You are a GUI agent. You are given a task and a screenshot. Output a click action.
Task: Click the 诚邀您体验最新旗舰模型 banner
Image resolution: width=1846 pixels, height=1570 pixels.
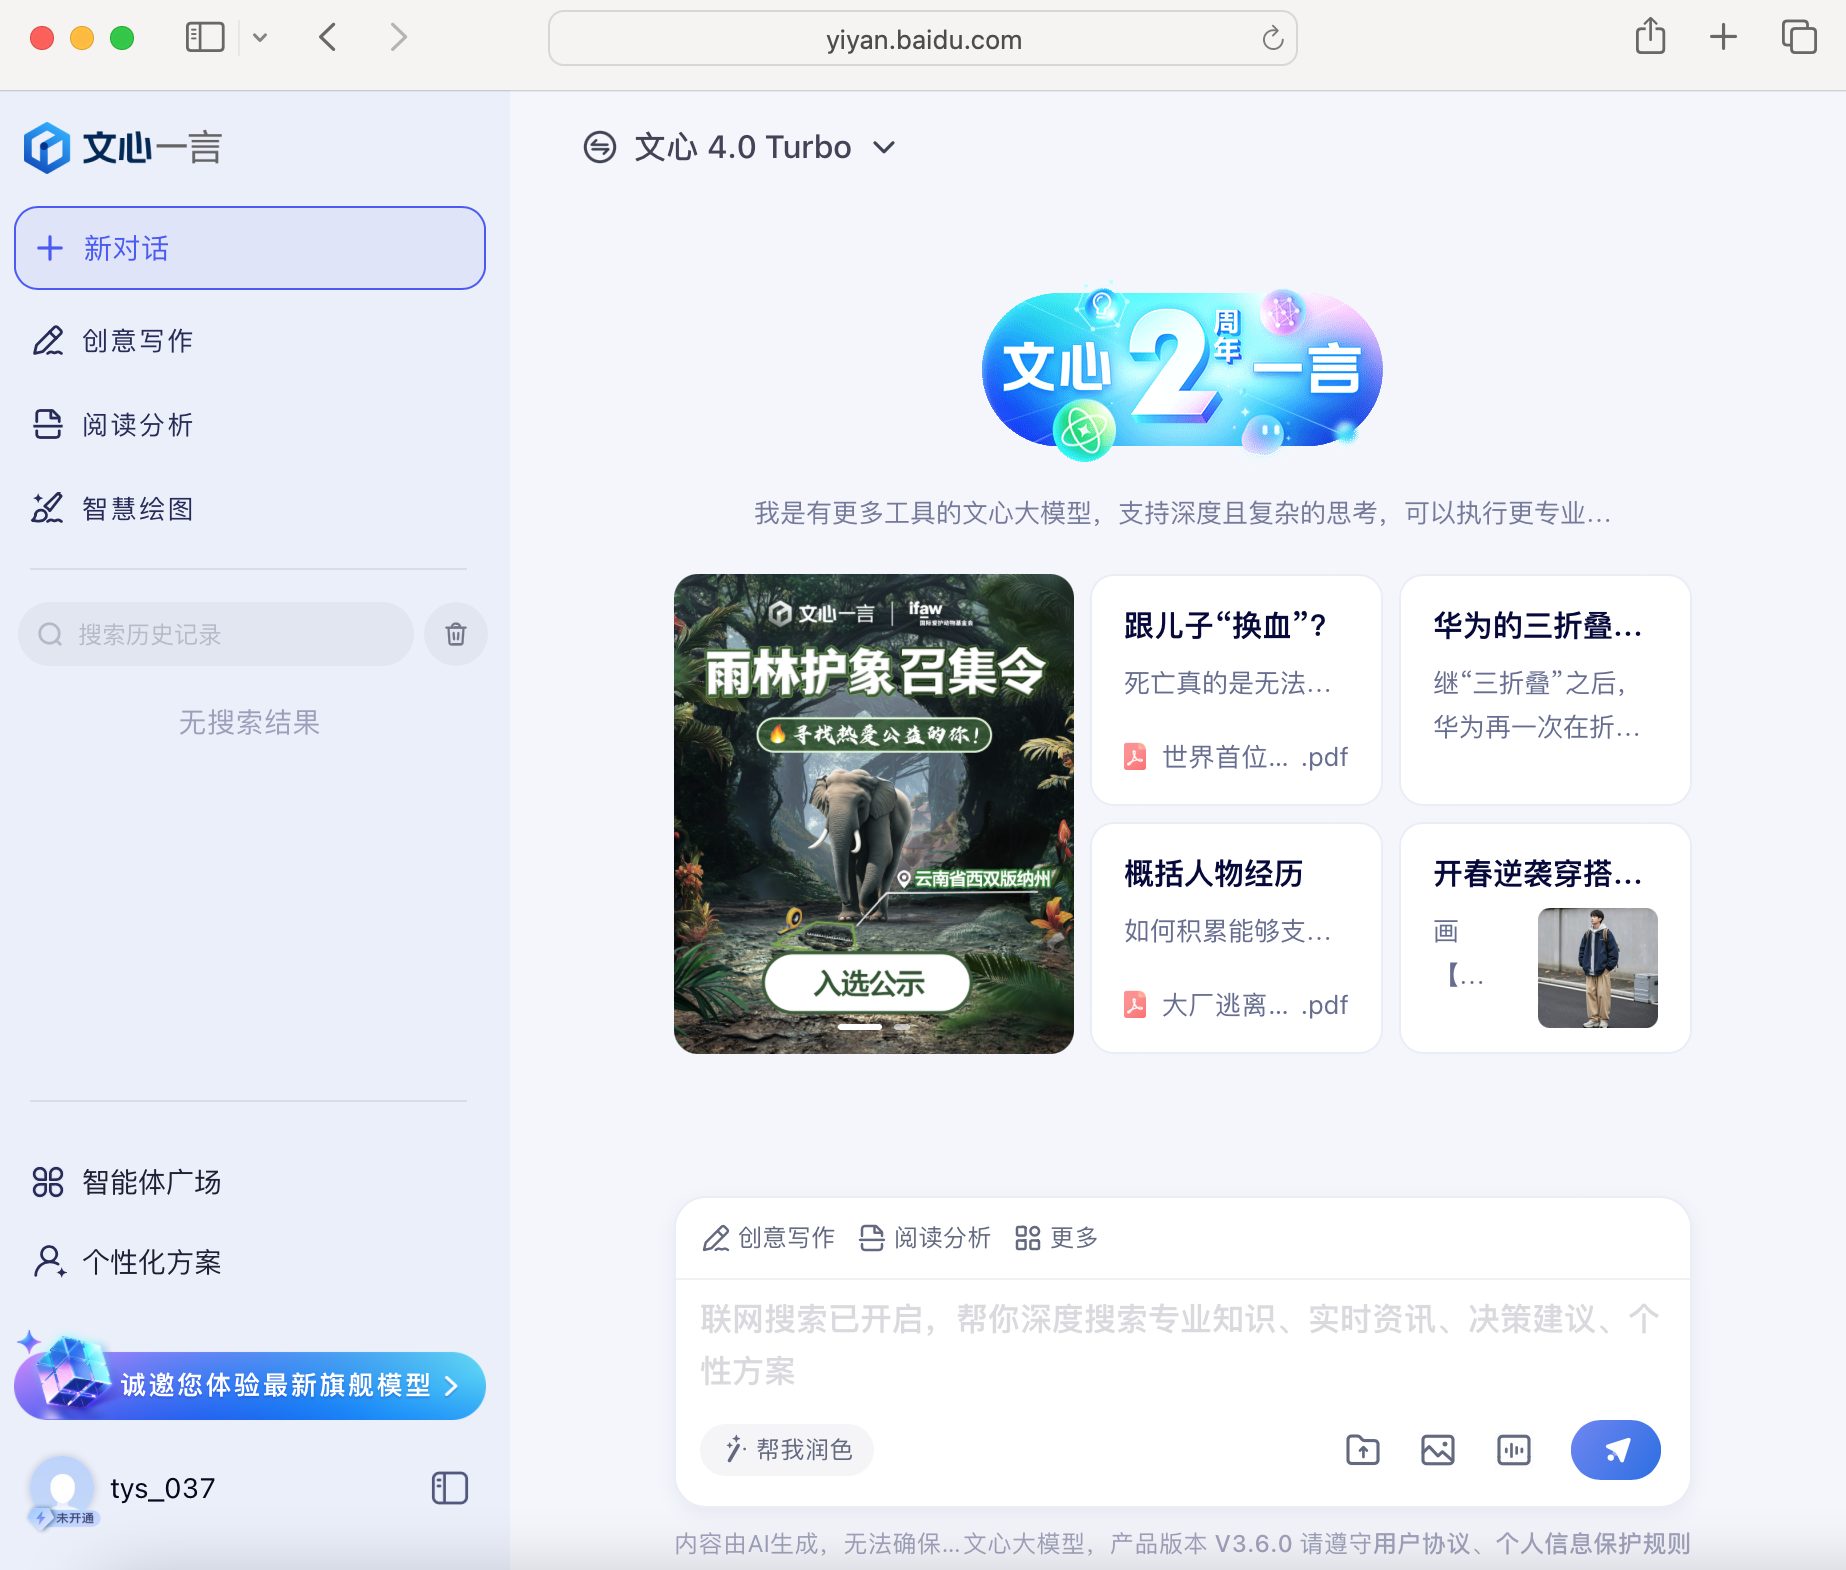click(x=250, y=1384)
